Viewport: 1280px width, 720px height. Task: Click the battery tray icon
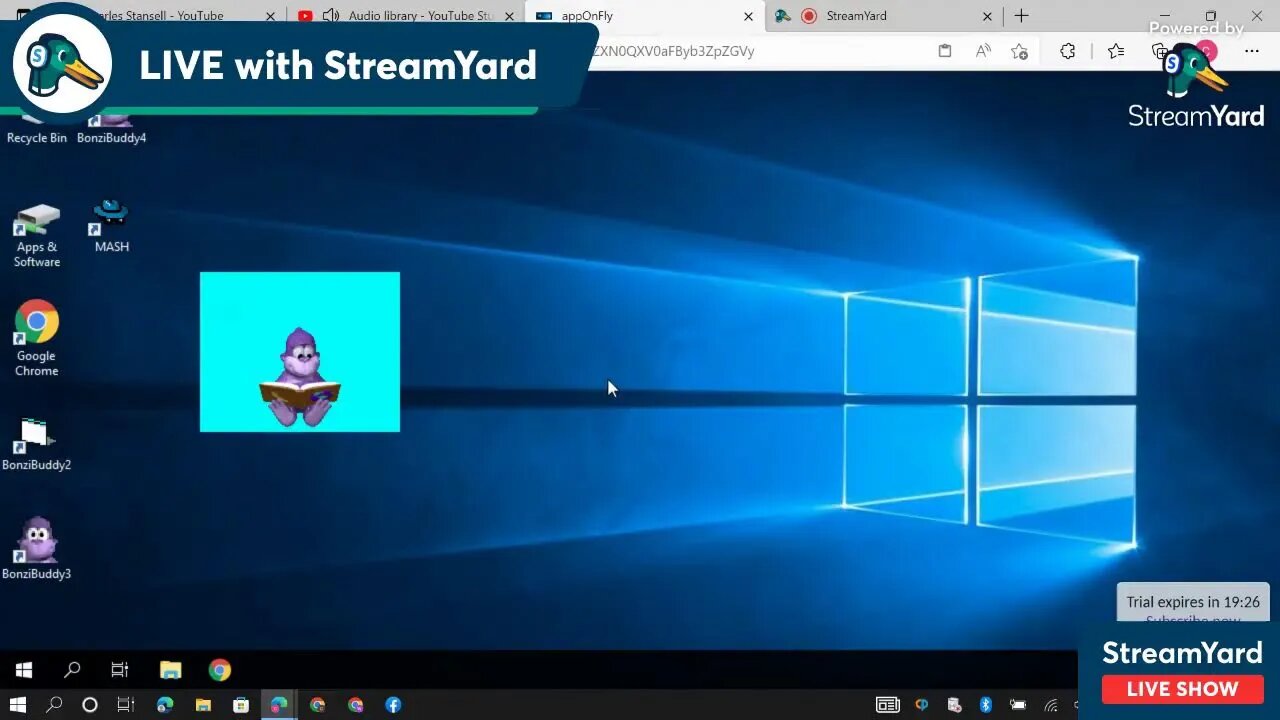click(1018, 705)
